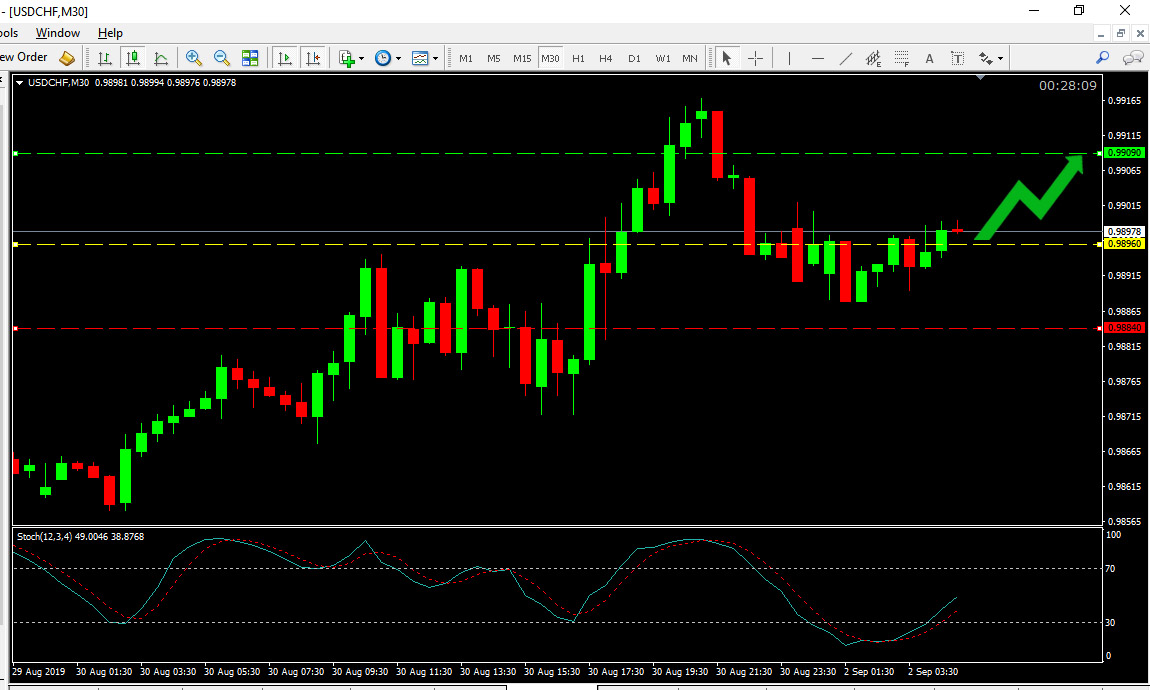
Task: Click the red 0.98840 price level label
Action: click(1124, 328)
